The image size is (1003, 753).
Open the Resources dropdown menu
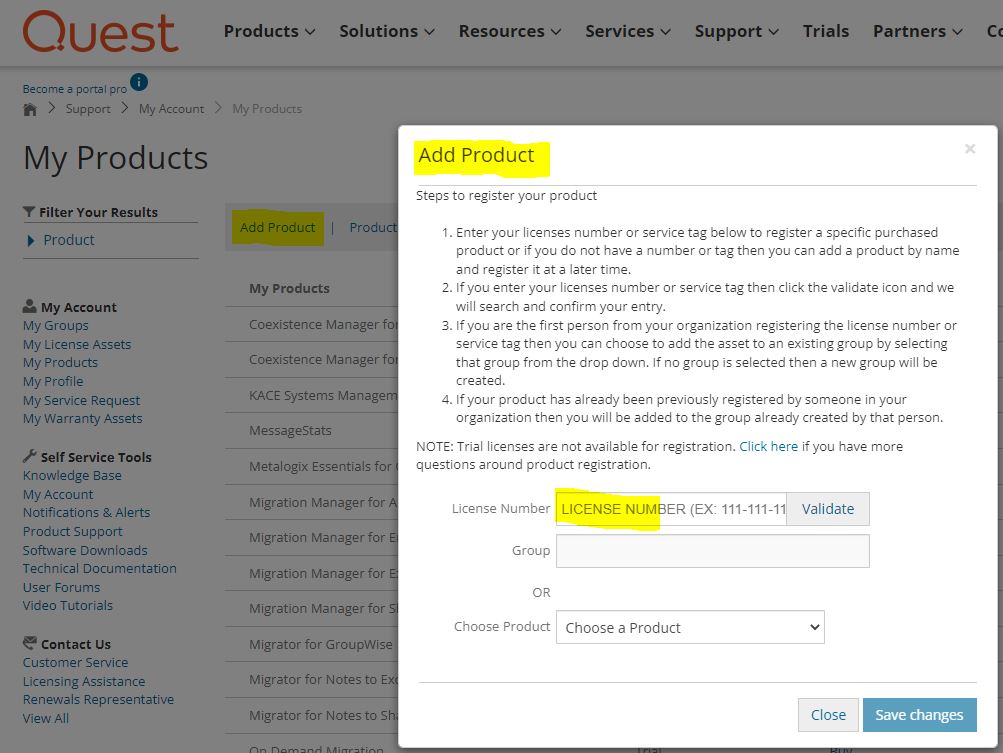(510, 32)
